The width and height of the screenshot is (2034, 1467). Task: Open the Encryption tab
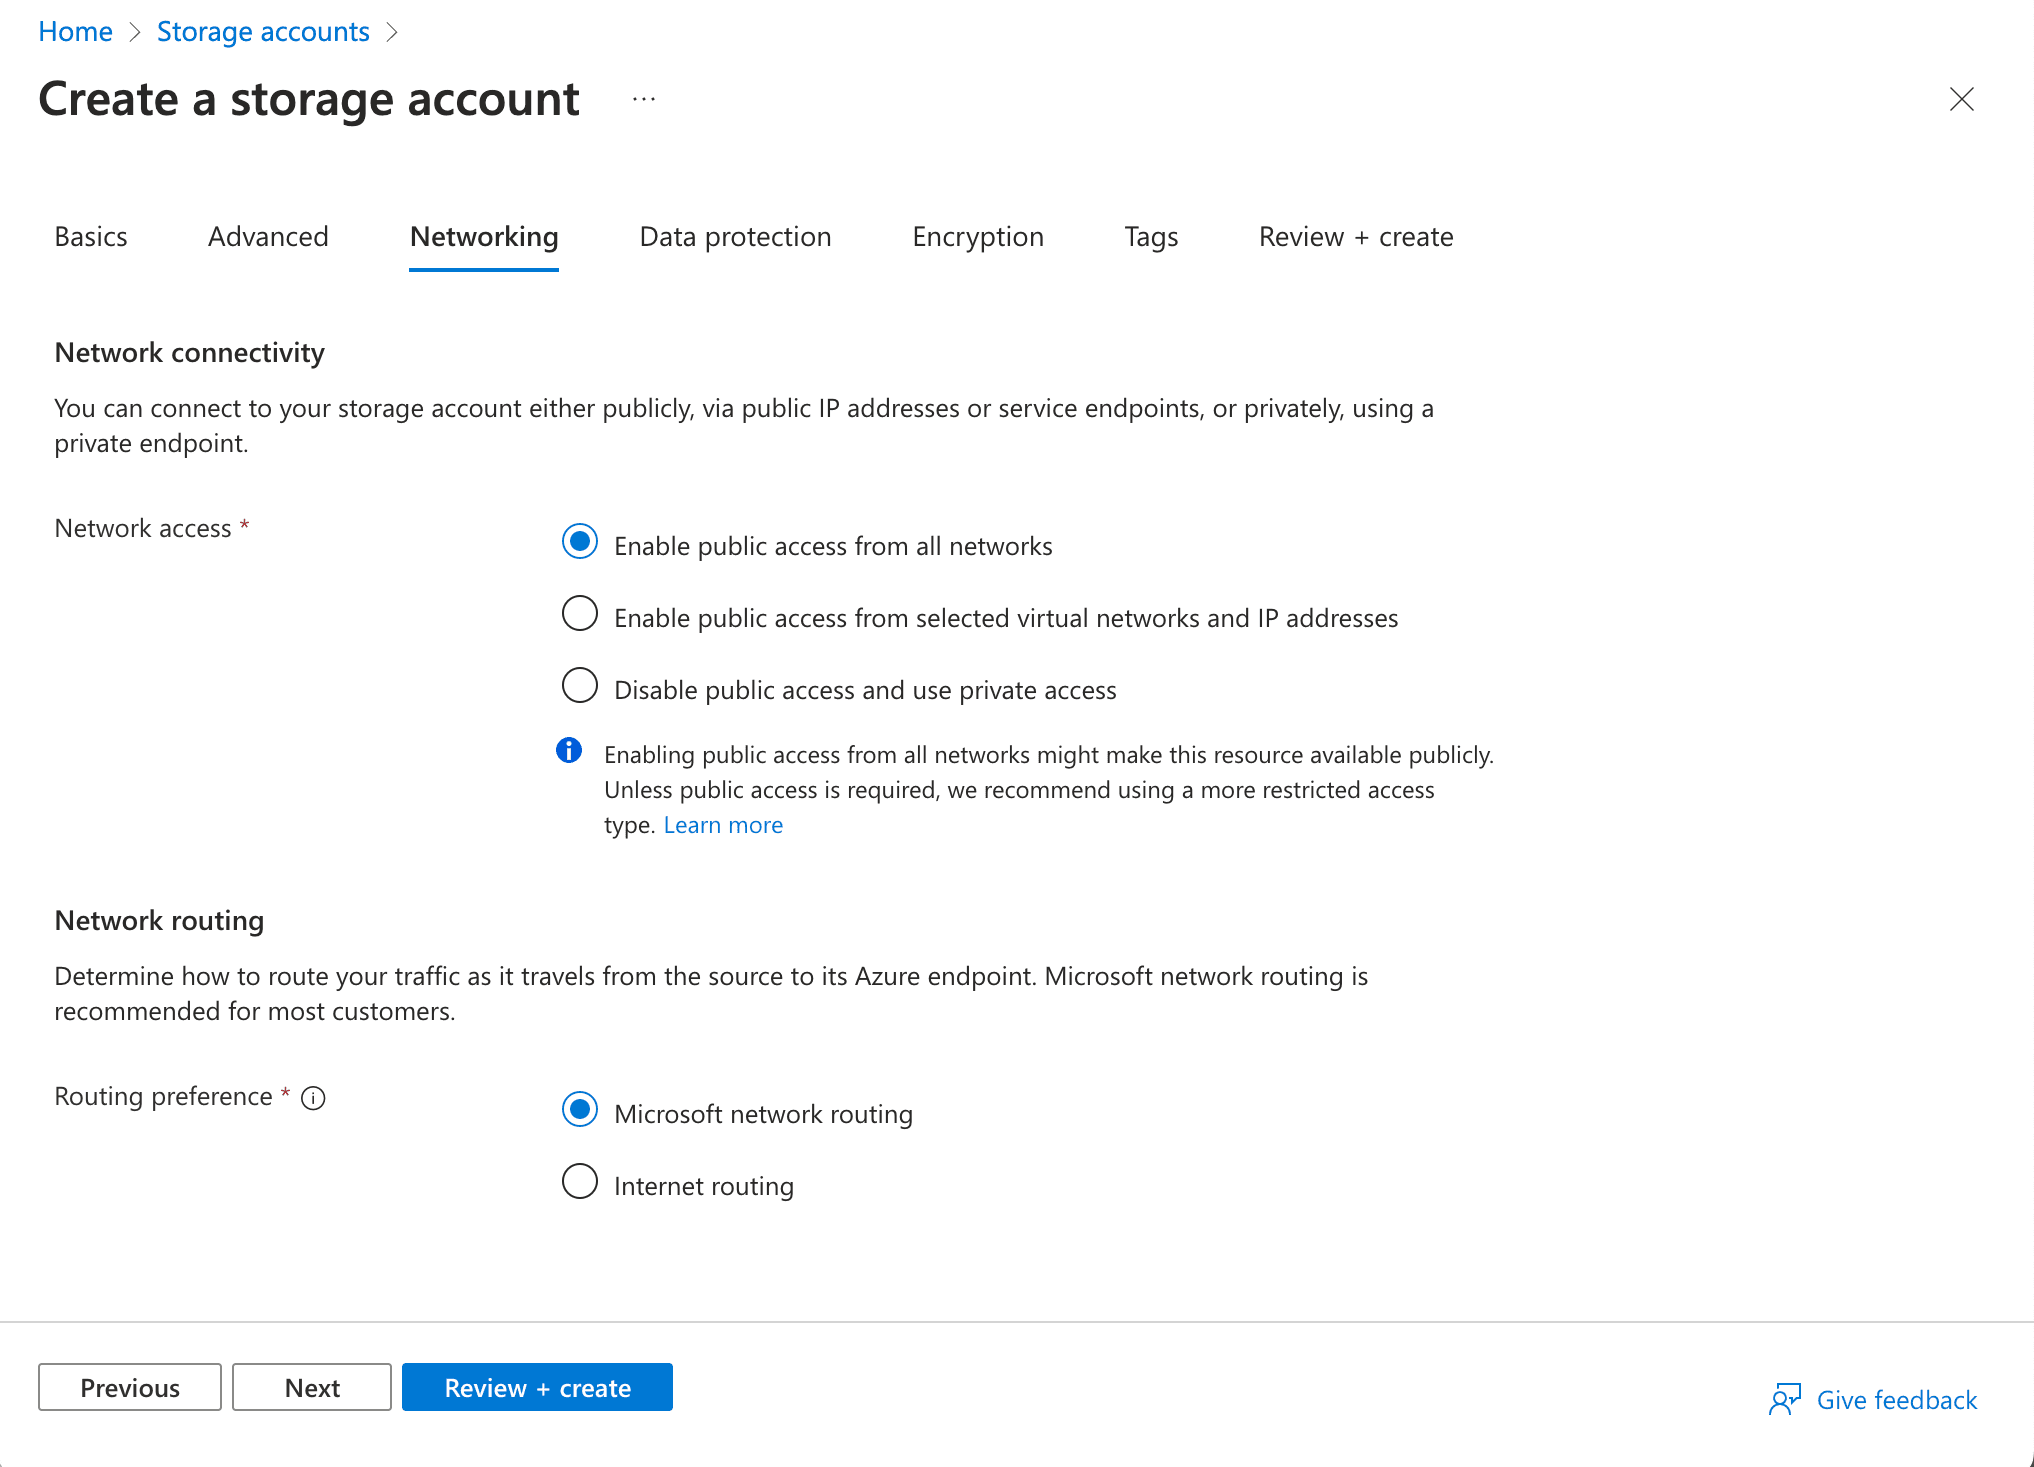(977, 237)
